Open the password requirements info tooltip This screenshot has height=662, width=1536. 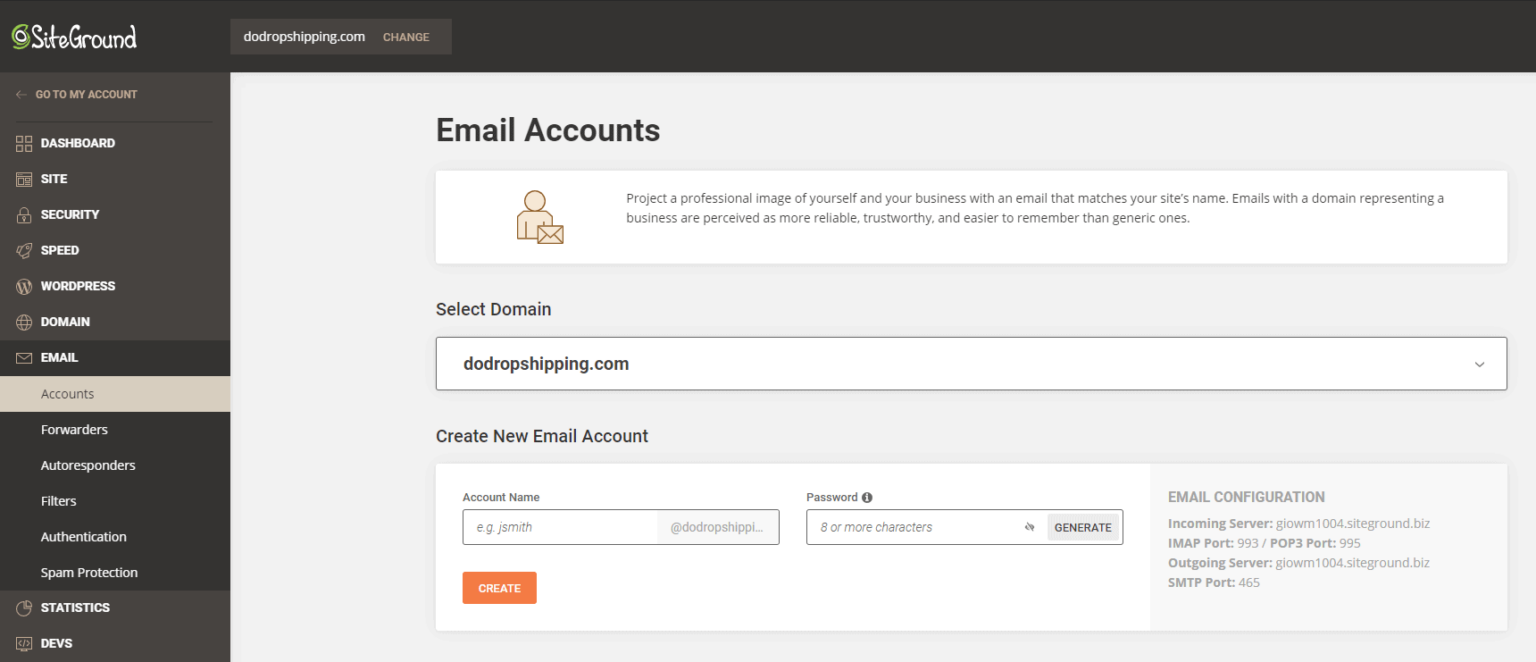tap(864, 497)
